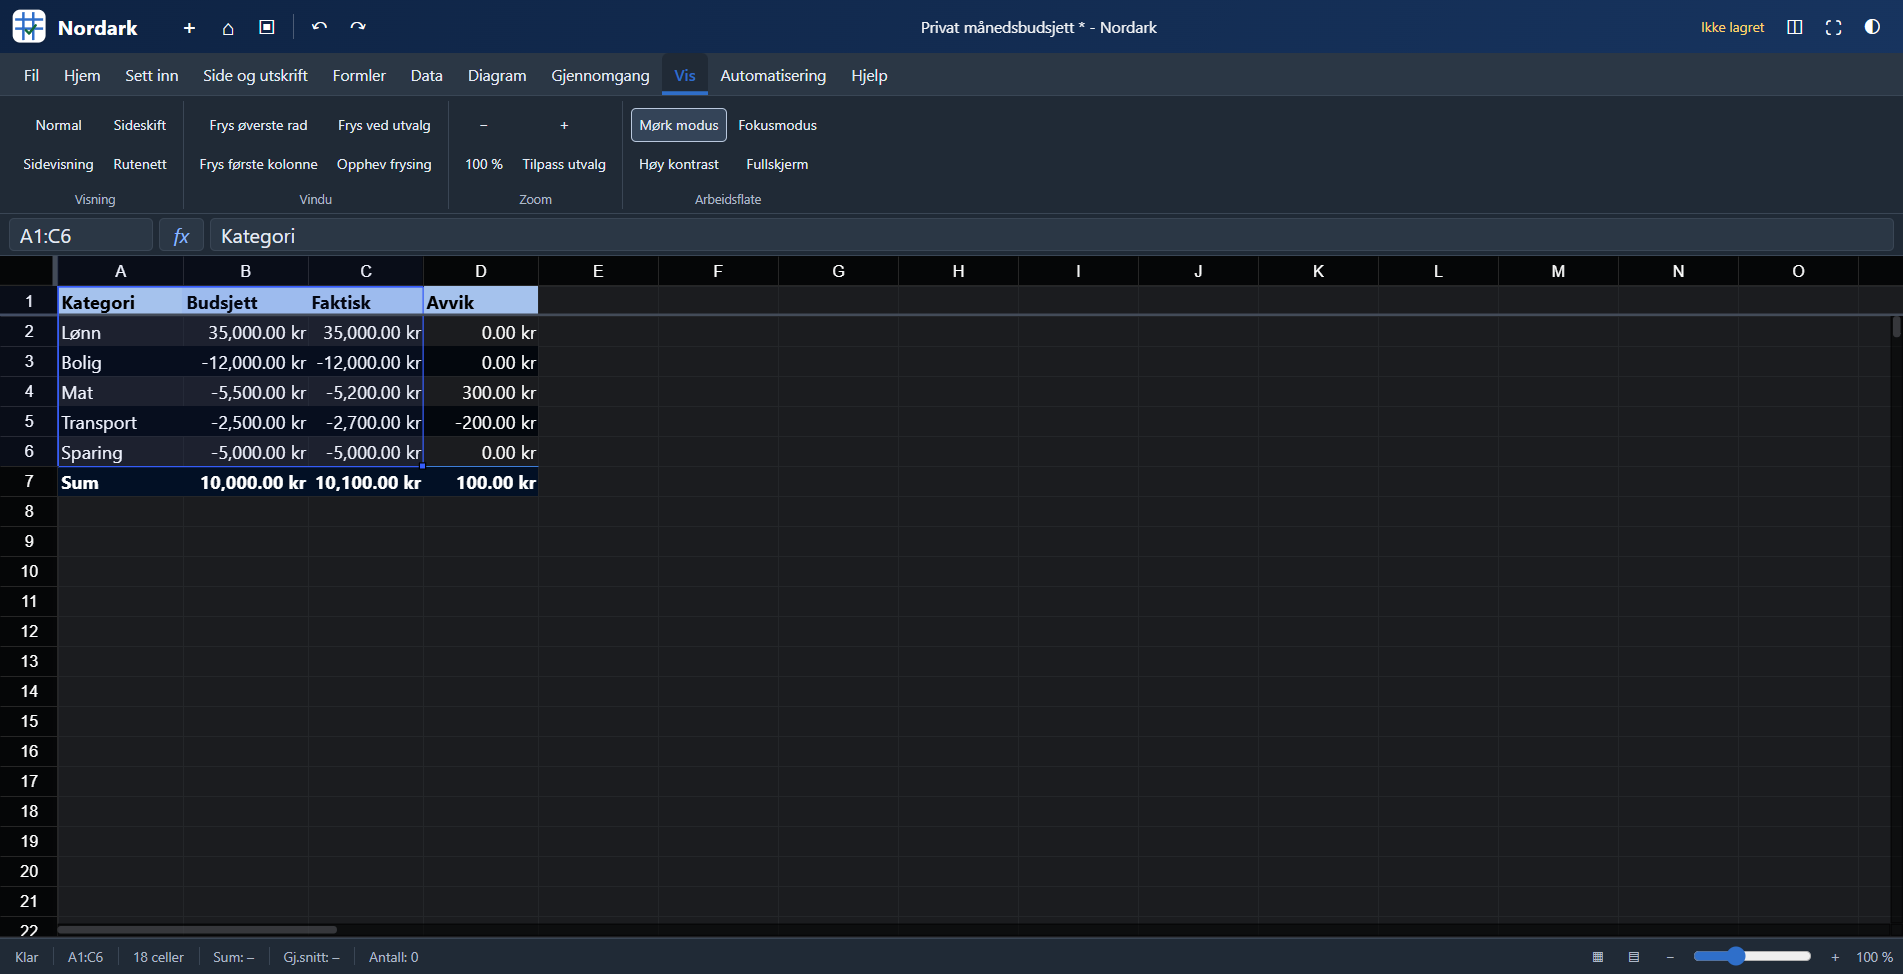
Task: Click the fx function icon
Action: pos(181,236)
